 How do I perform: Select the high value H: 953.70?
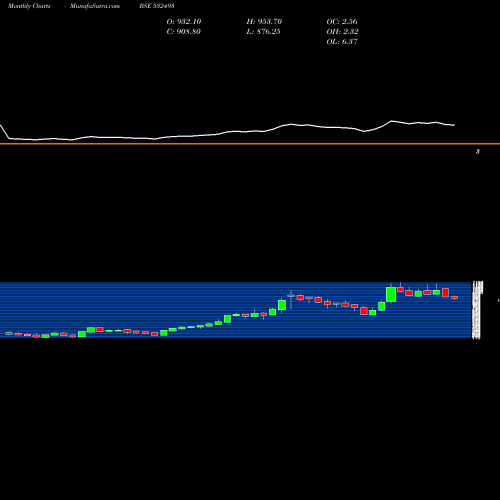click(264, 21)
